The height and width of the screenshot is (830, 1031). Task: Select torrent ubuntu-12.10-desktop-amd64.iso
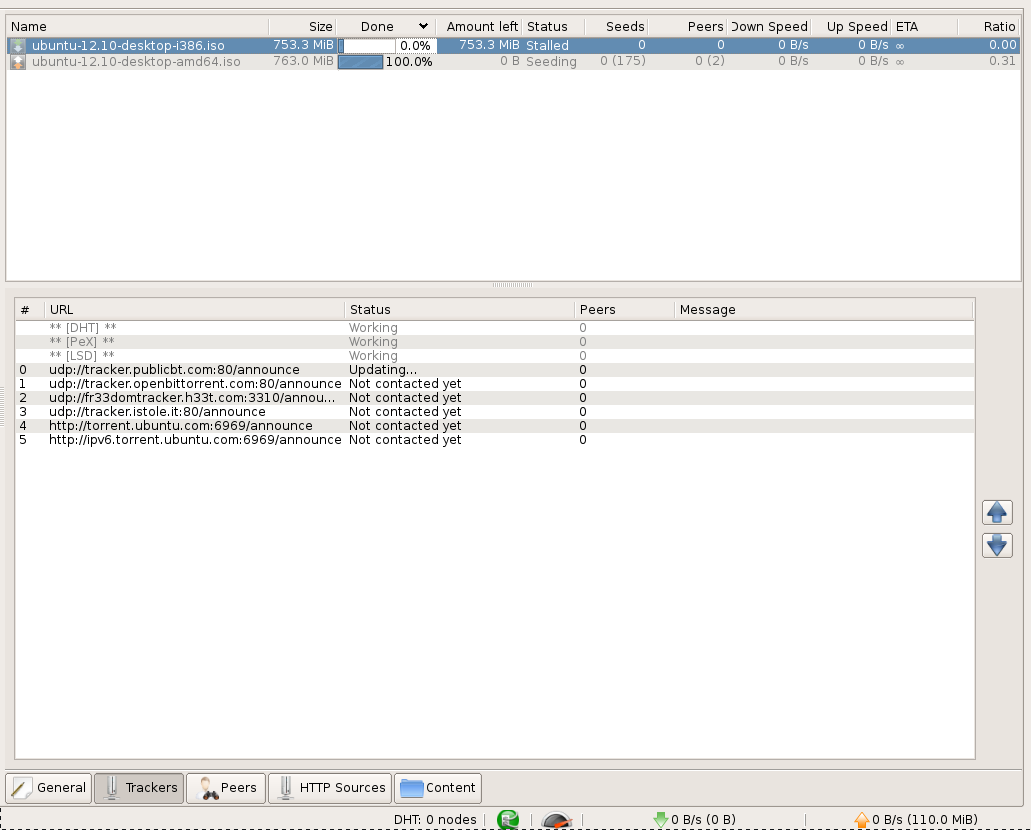click(x=514, y=62)
